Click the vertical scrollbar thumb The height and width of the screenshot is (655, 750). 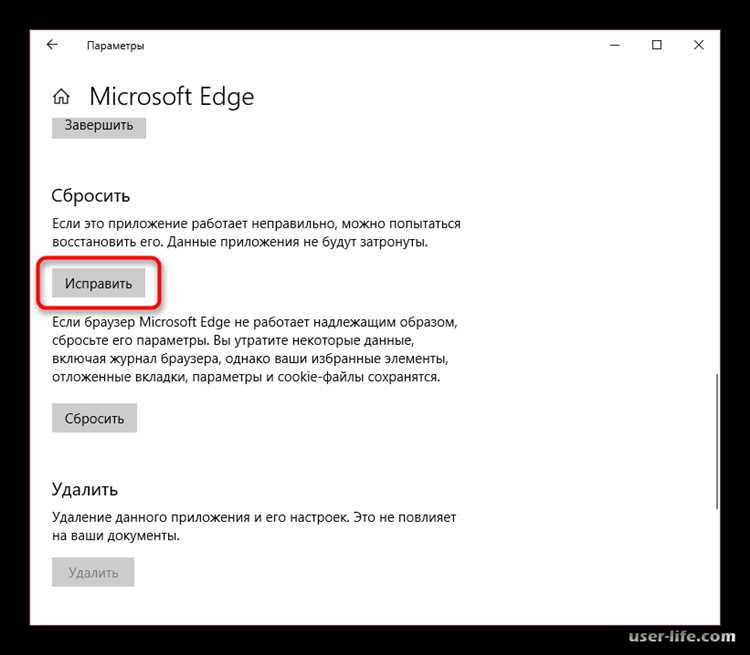point(717,441)
